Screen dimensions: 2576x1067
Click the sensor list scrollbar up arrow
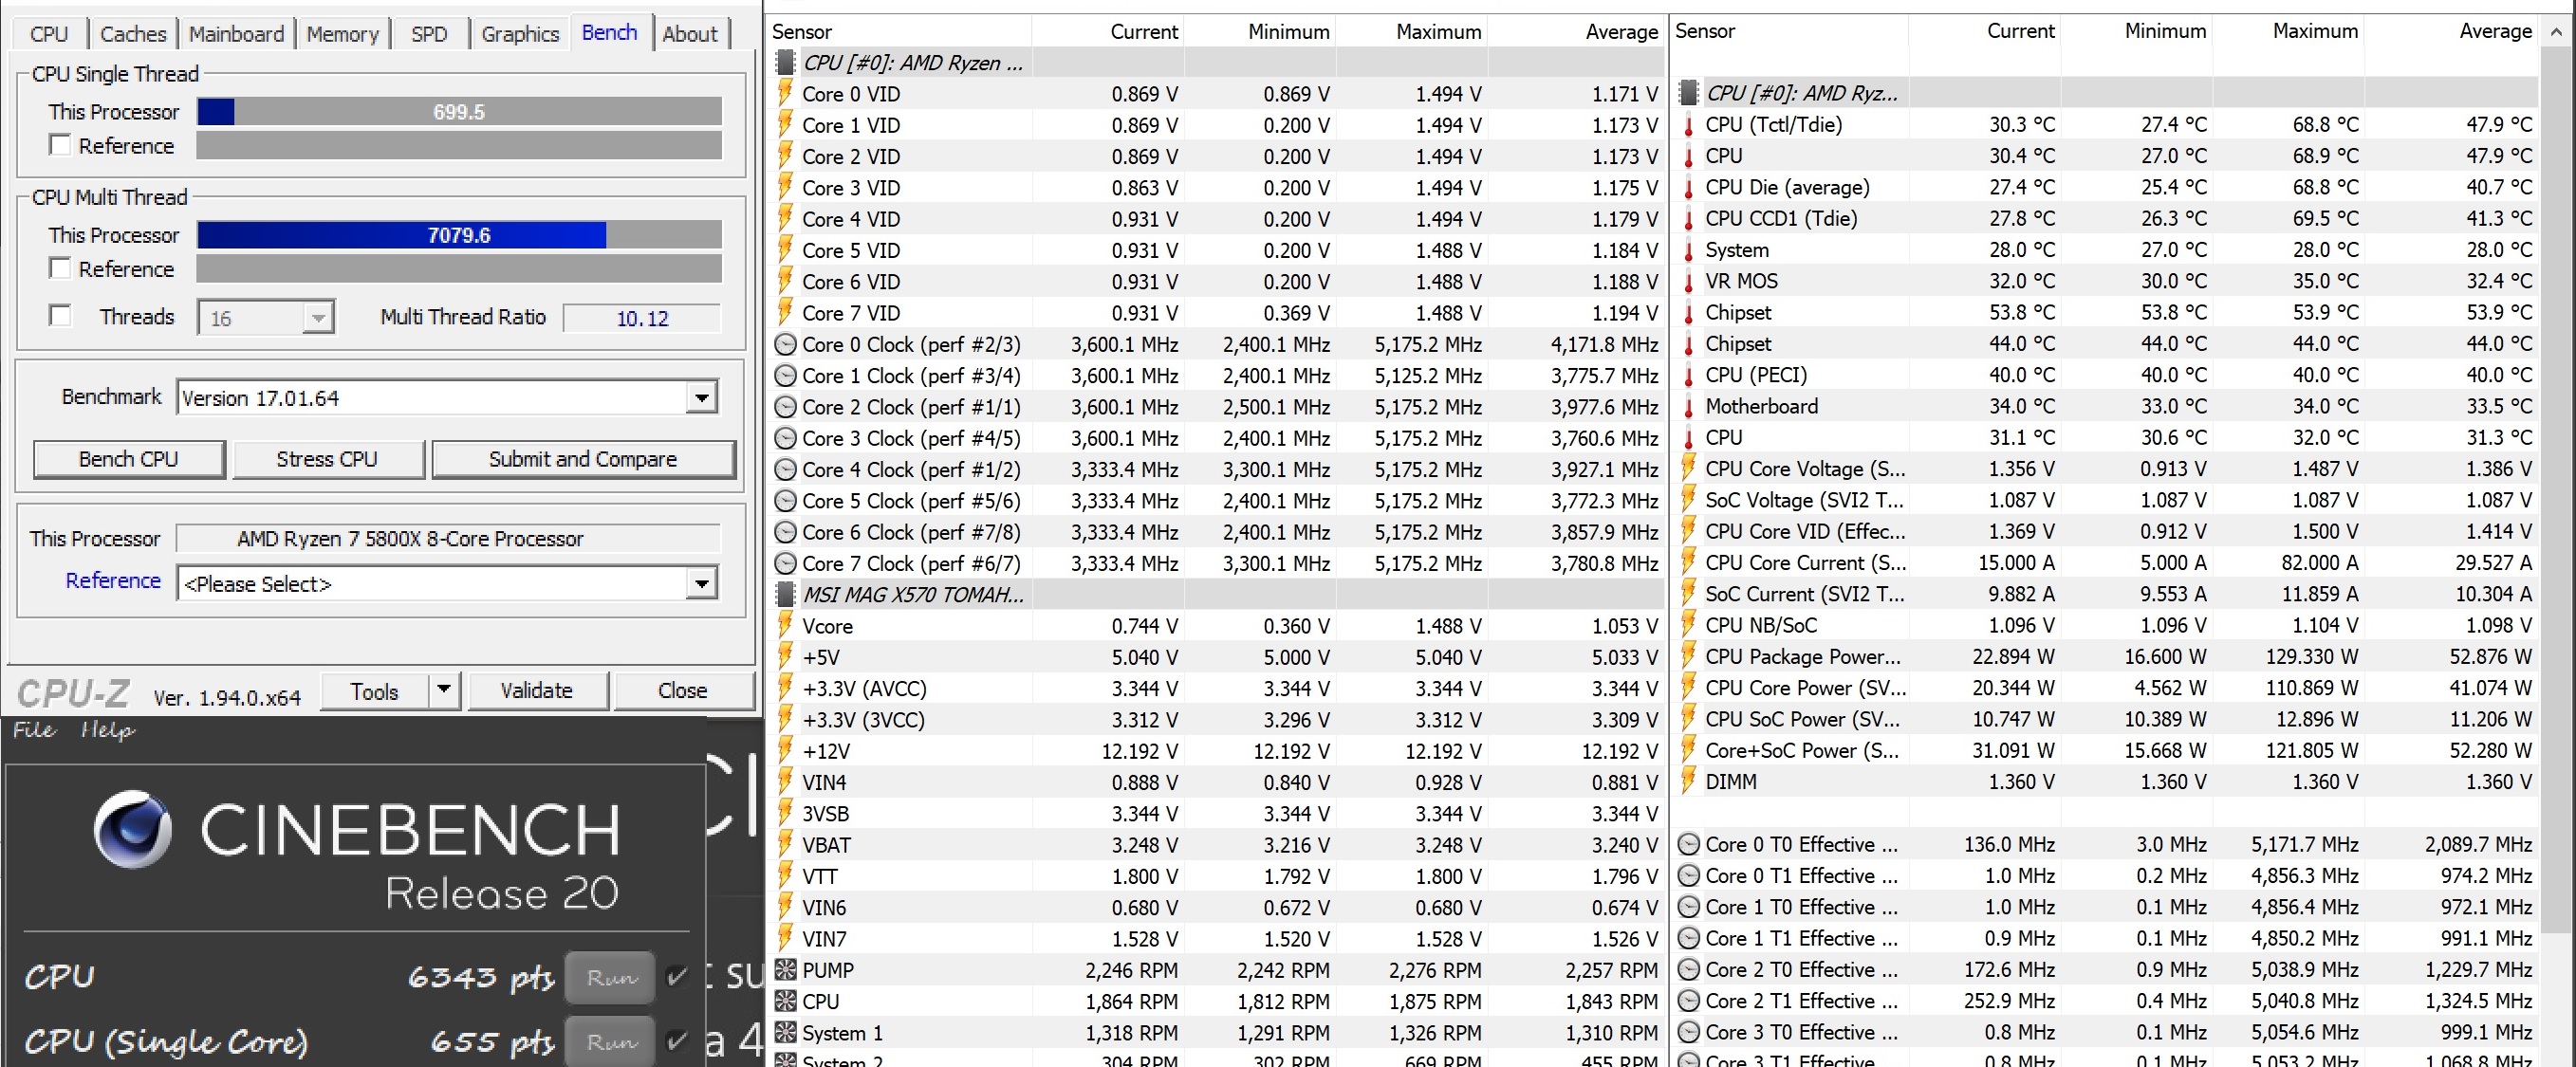pos(2556,32)
